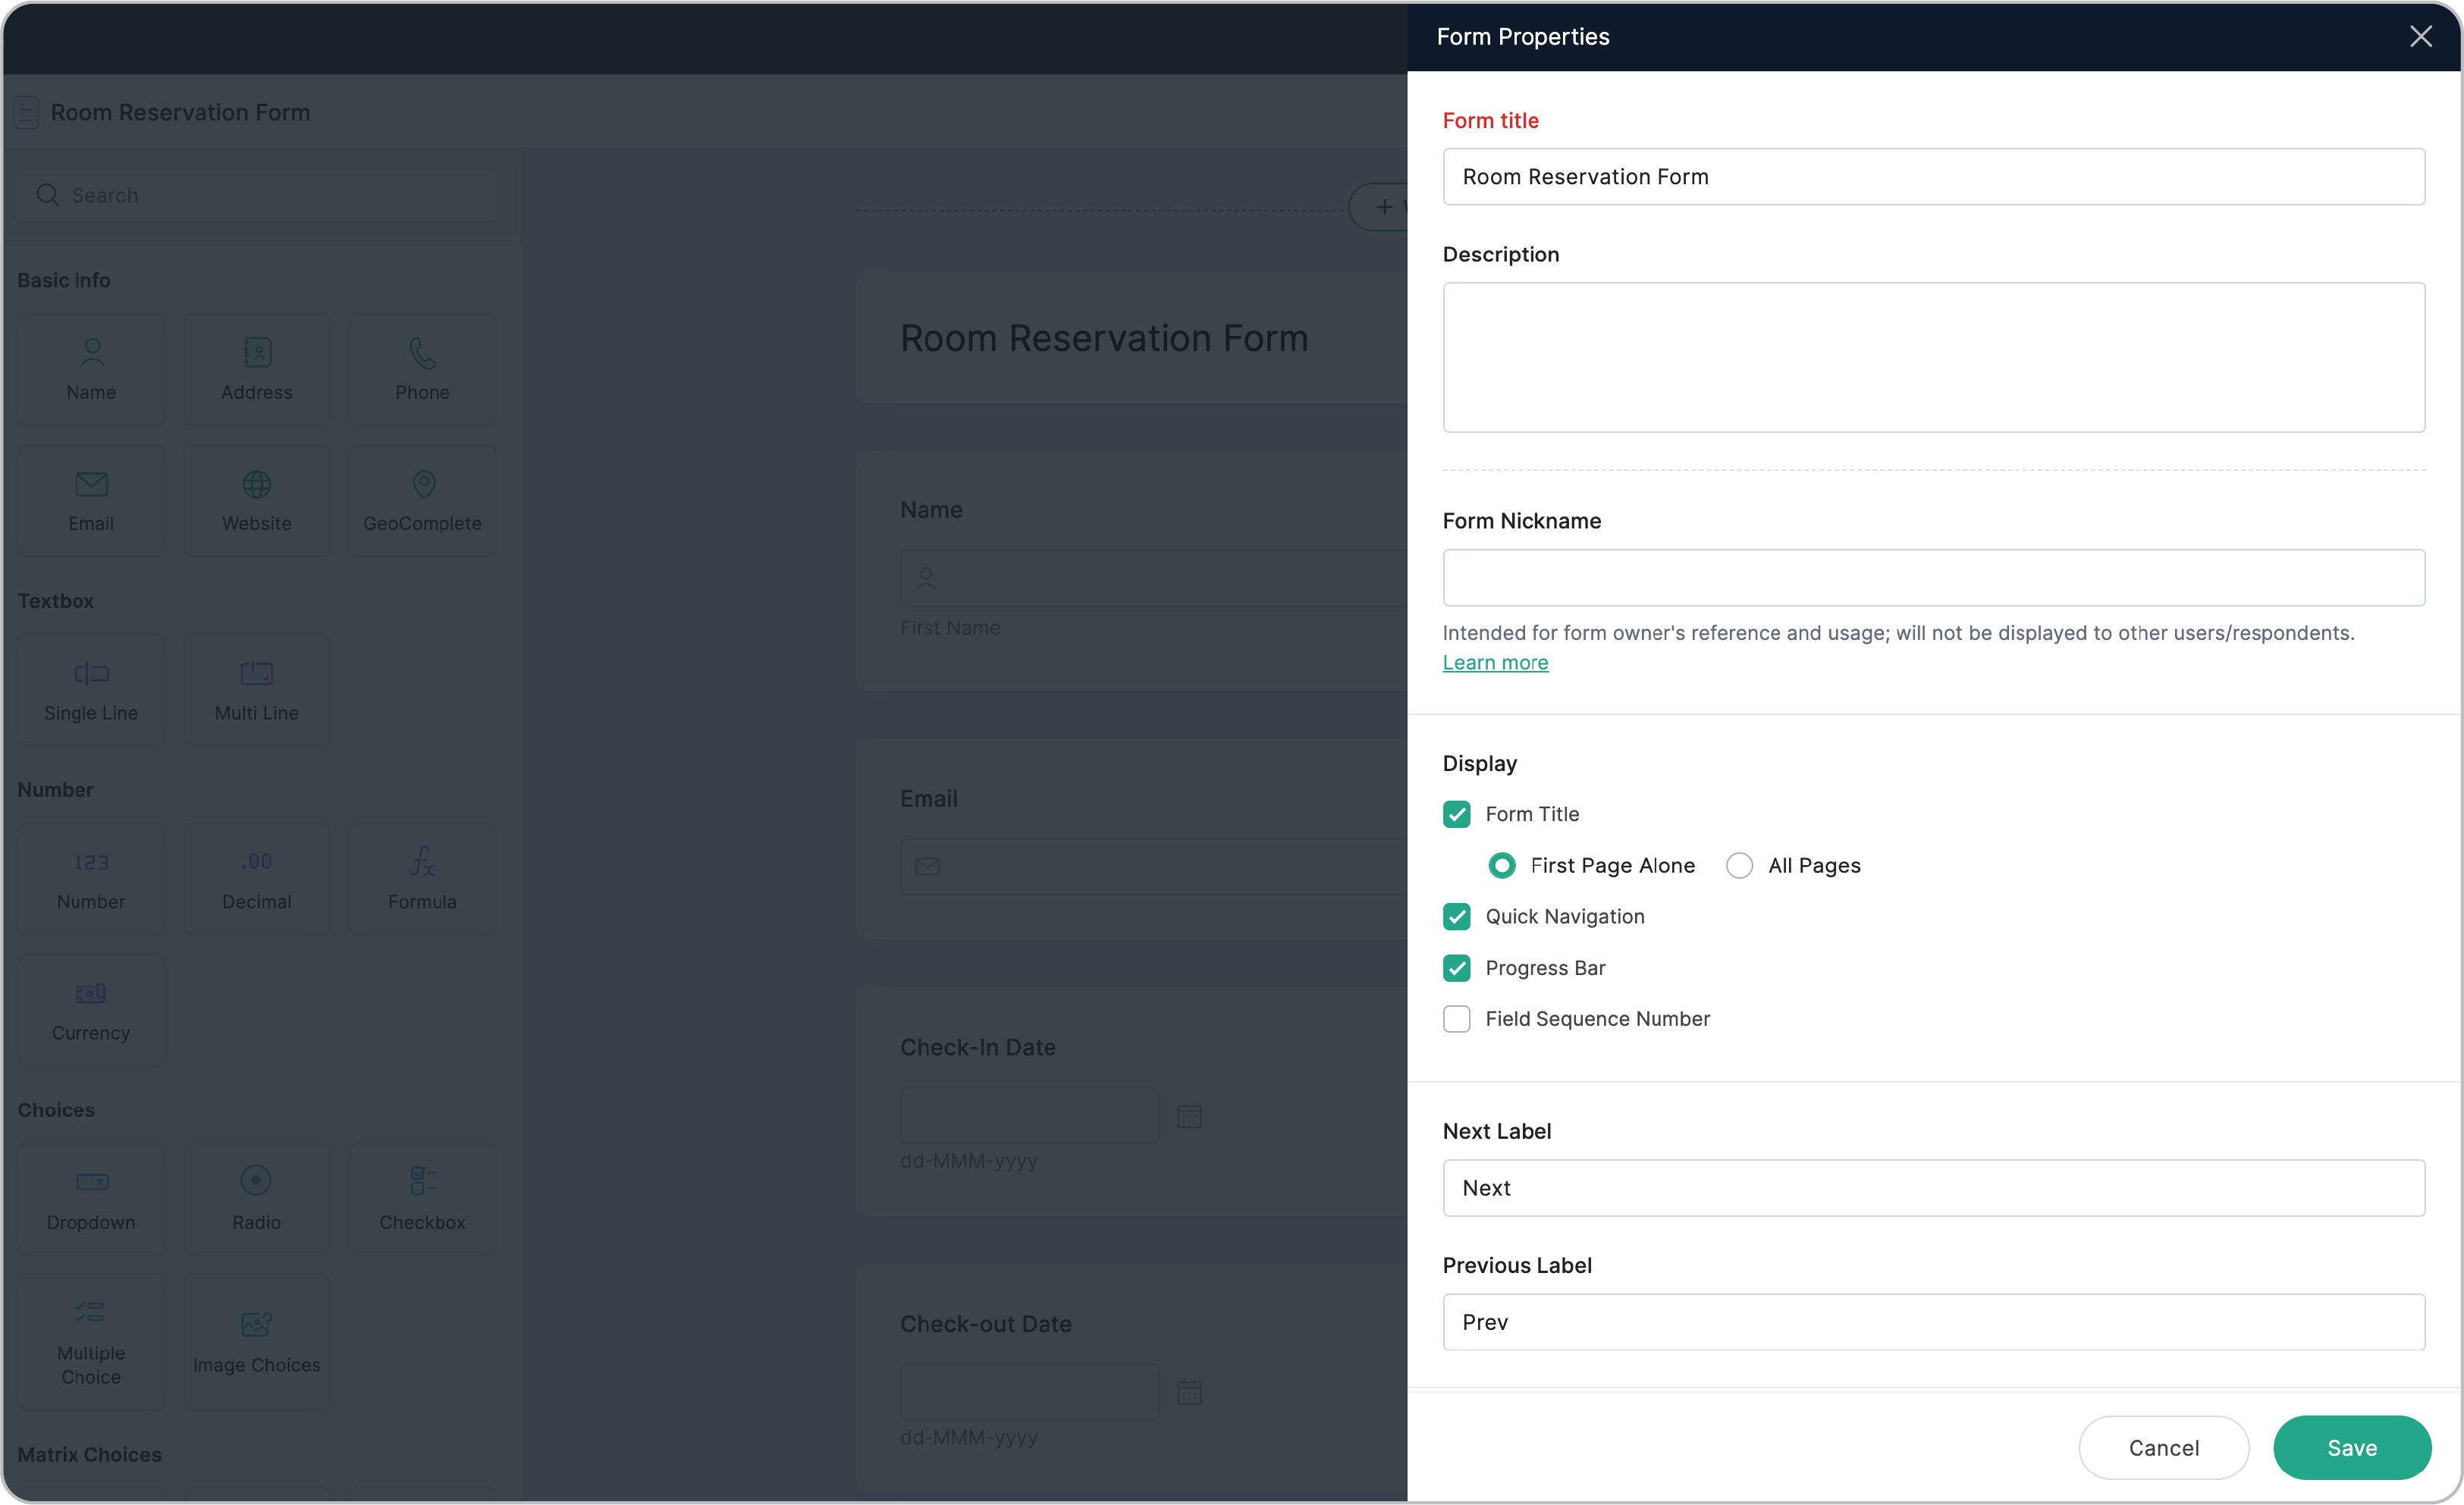Click the Website field icon
The height and width of the screenshot is (1505, 2464).
[x=257, y=485]
